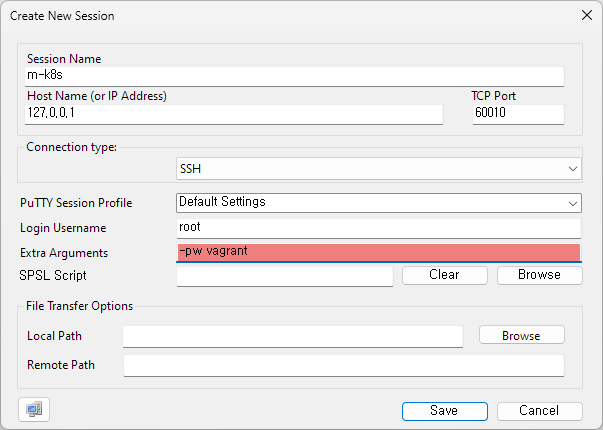Browse for the Local Path folder
Viewport: 603px width, 430px height.
pyautogui.click(x=521, y=335)
